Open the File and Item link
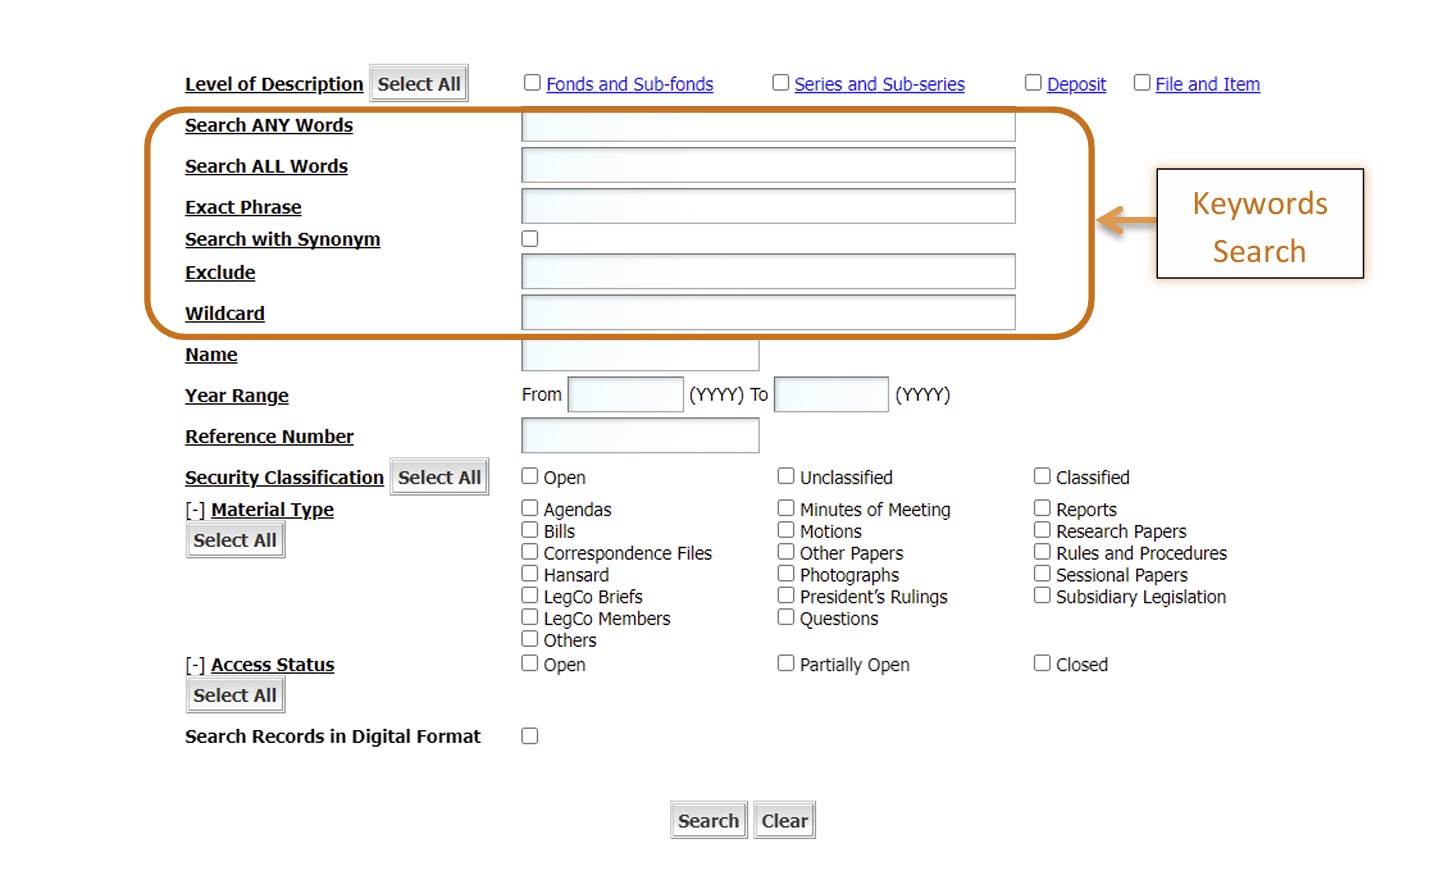The image size is (1438, 877). 1207,84
